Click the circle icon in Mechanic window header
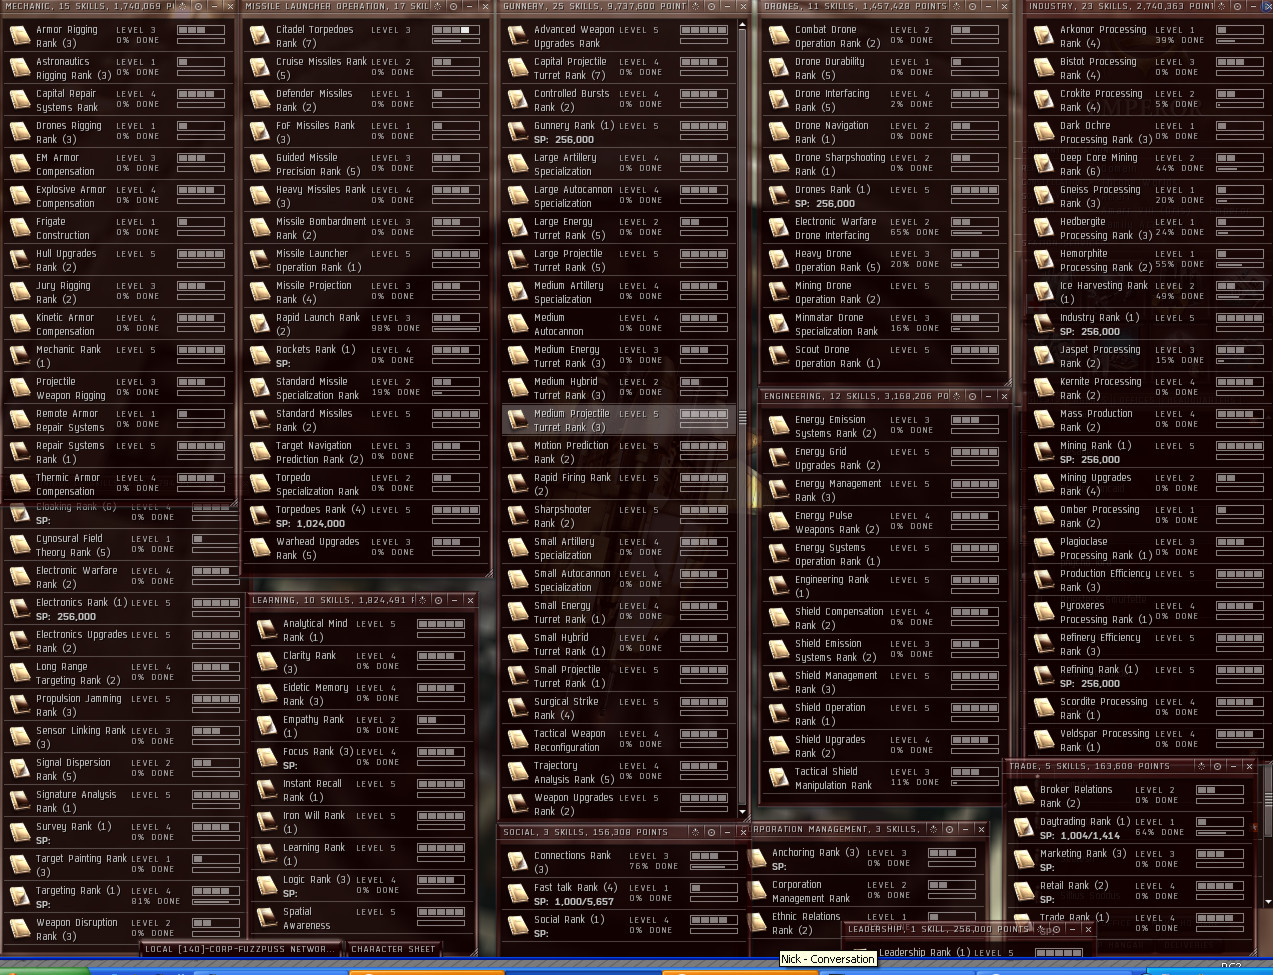The height and width of the screenshot is (975, 1273). (198, 6)
